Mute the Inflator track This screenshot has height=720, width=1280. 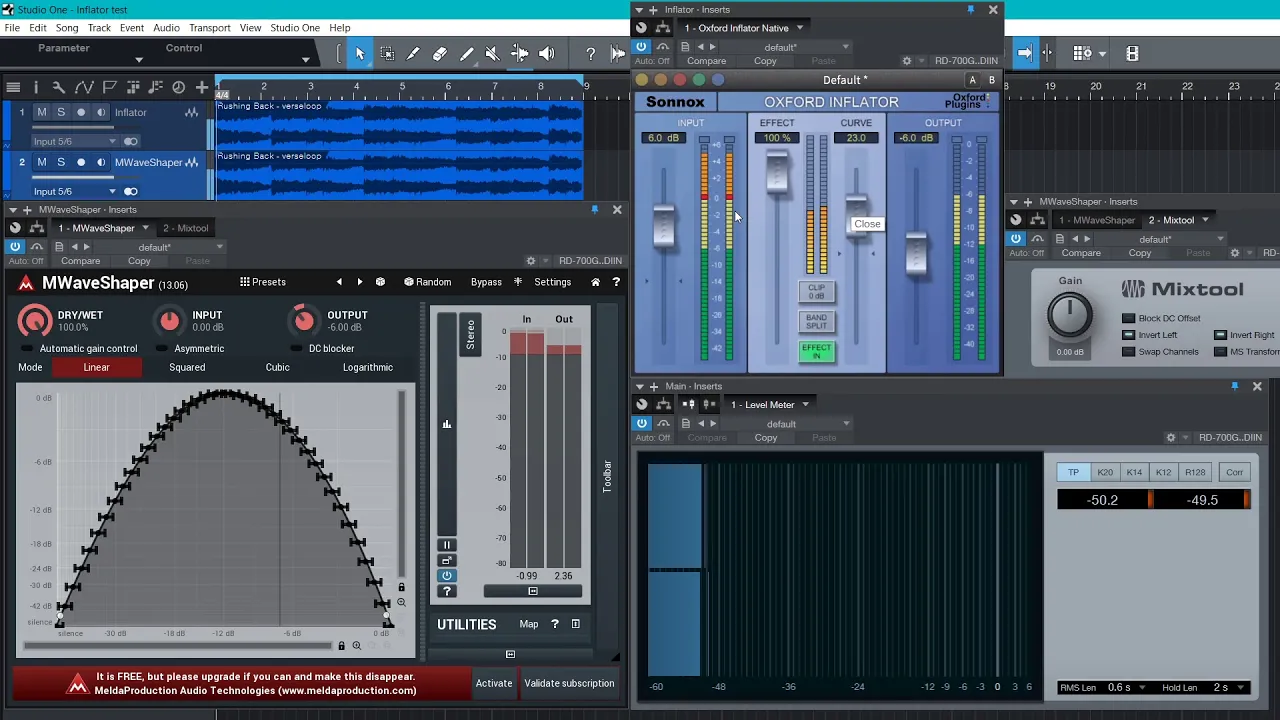click(x=41, y=112)
